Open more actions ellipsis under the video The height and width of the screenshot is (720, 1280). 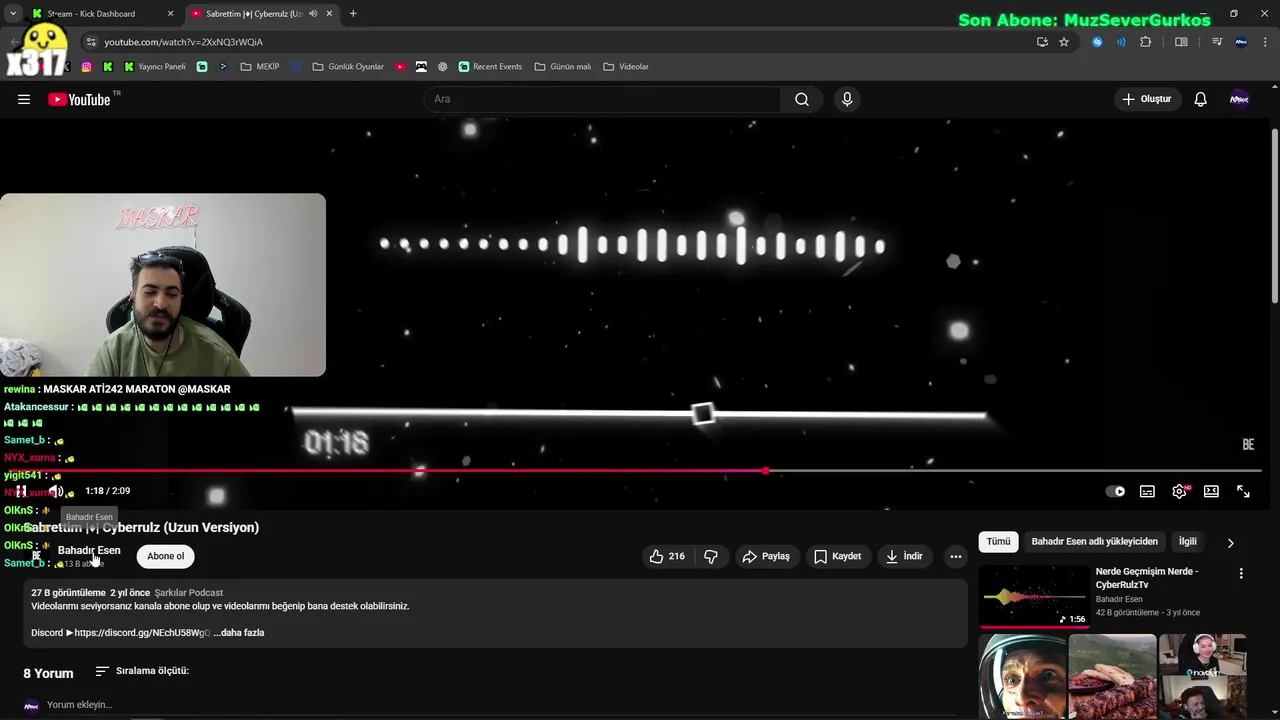tap(955, 556)
